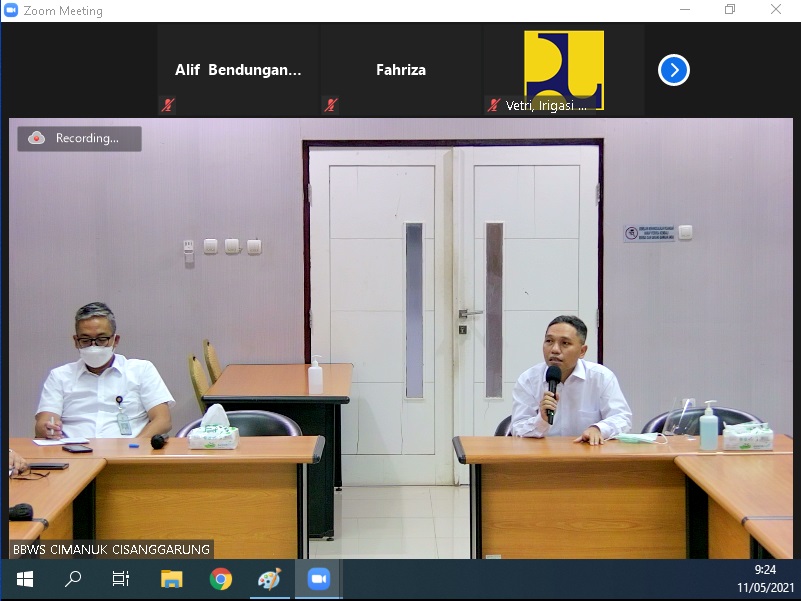
Task: Launch File Explorer from the taskbar
Action: point(171,579)
